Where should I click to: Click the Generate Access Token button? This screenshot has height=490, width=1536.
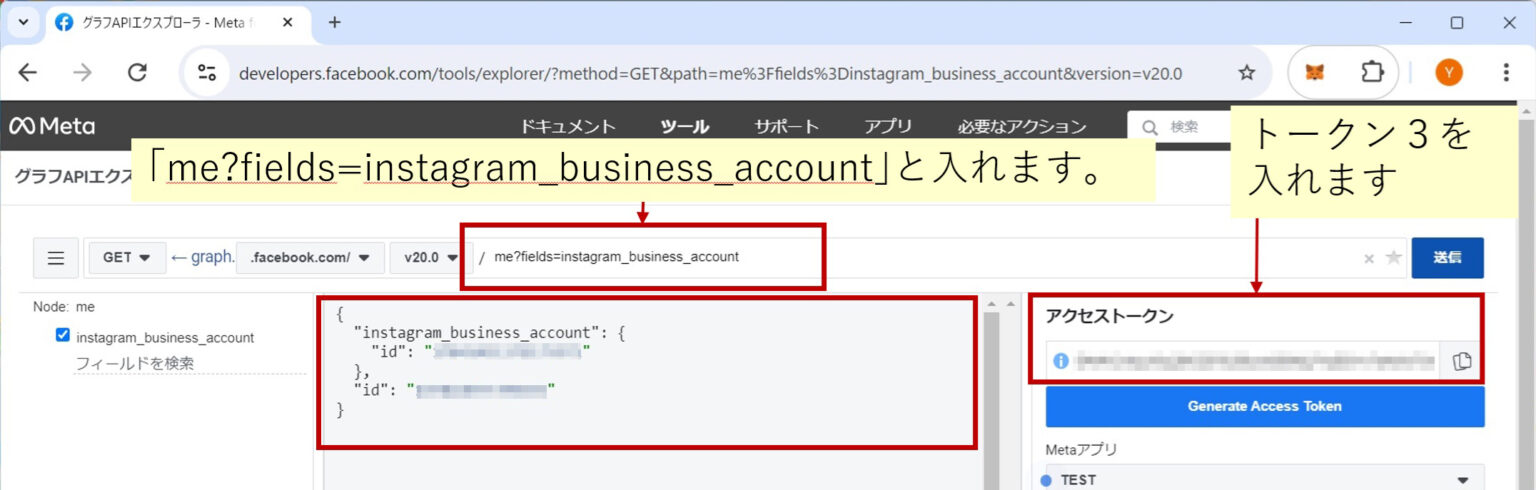[1264, 406]
